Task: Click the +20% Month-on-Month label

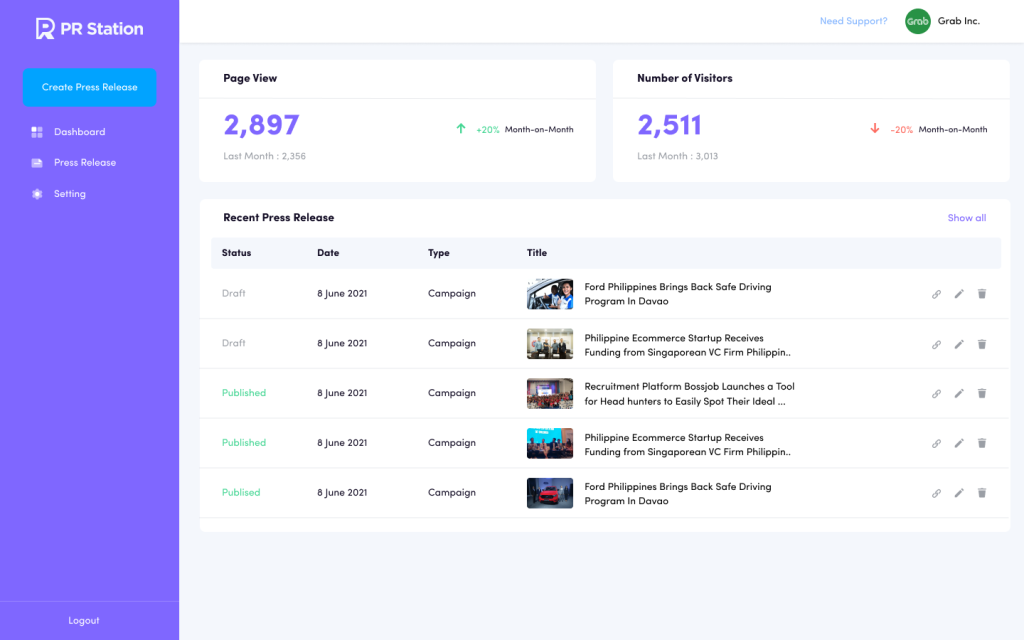Action: coord(524,129)
